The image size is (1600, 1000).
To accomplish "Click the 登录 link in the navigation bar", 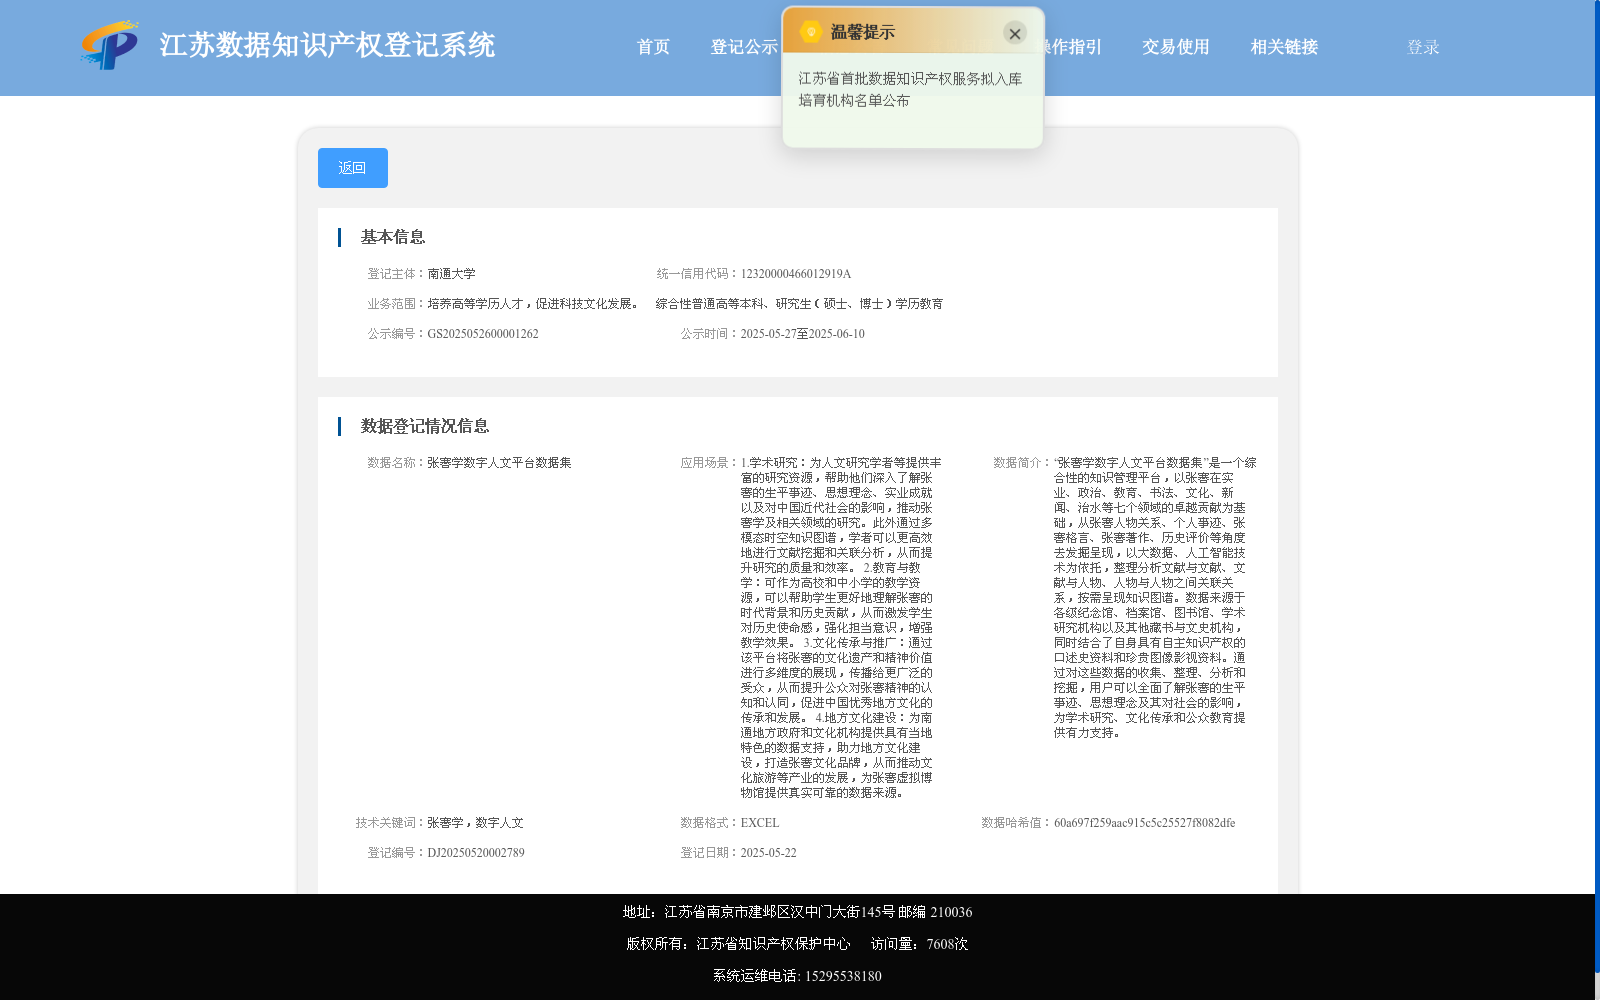I will [1422, 46].
